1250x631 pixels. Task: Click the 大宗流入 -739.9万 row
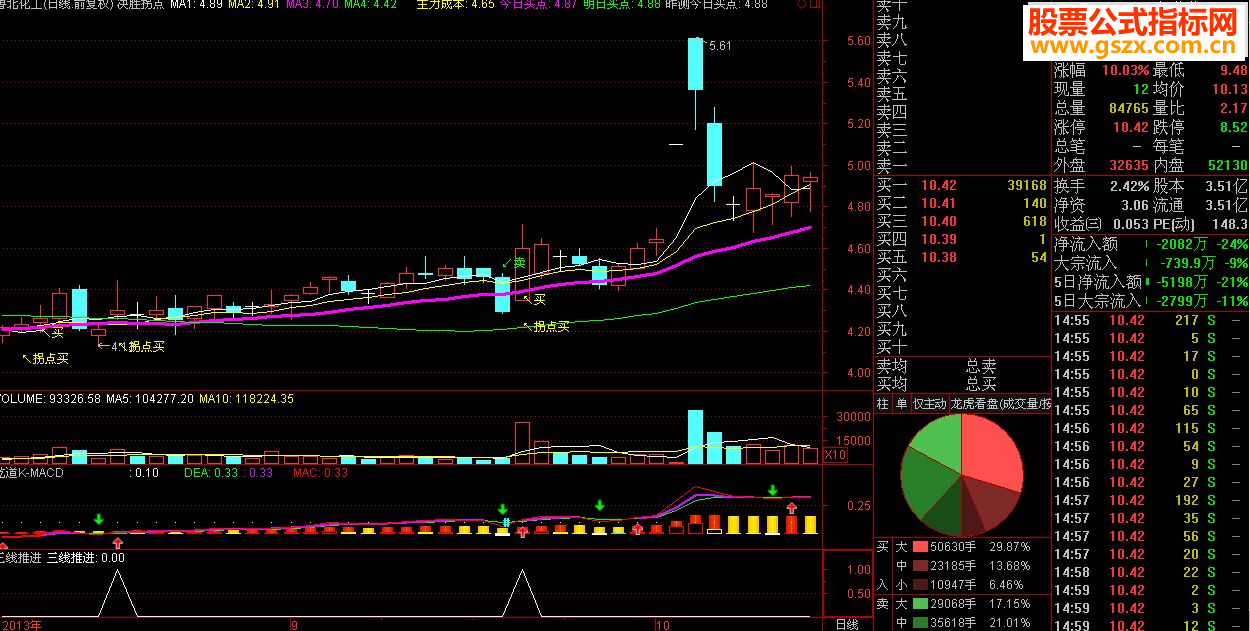coord(1151,263)
